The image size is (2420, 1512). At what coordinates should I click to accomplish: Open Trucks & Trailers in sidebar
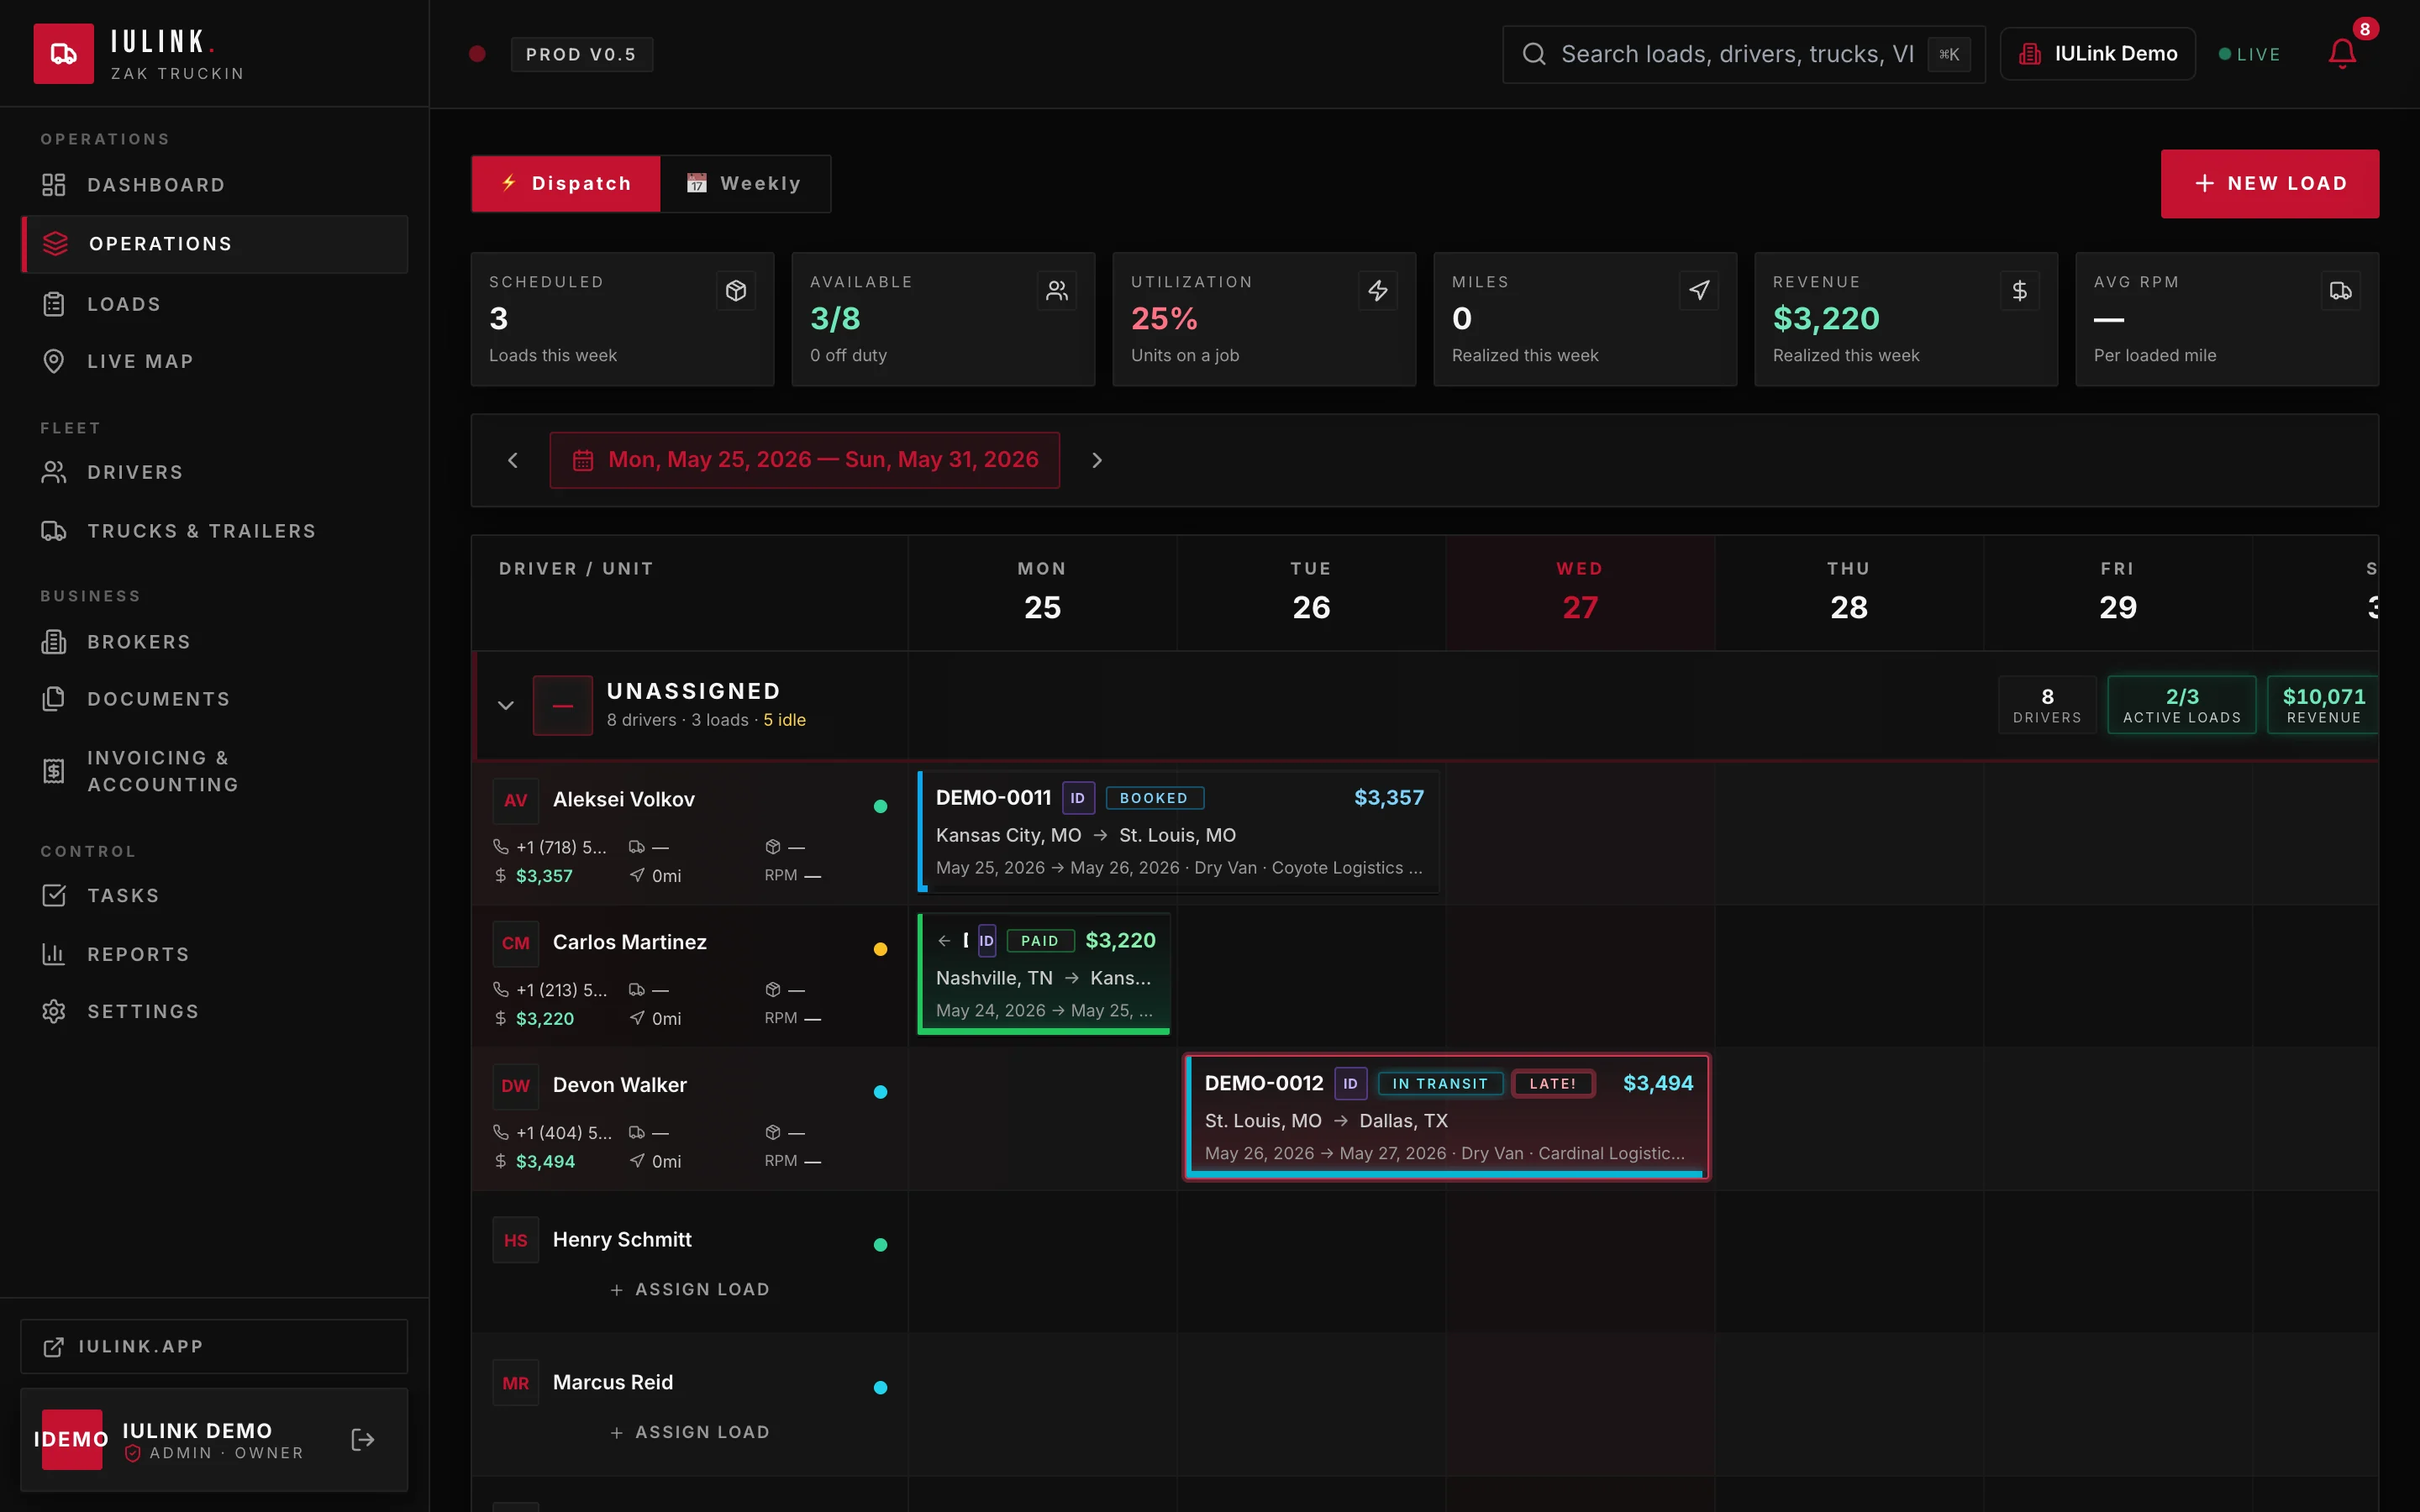[x=214, y=531]
